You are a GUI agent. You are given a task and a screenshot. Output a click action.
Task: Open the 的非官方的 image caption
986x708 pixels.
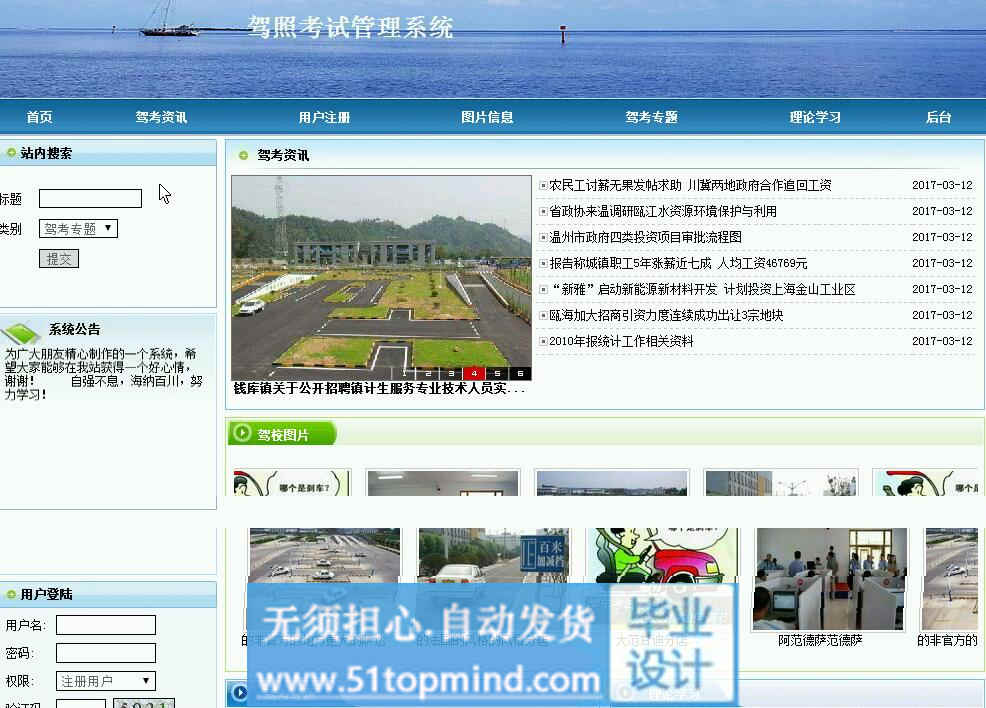tap(947, 640)
